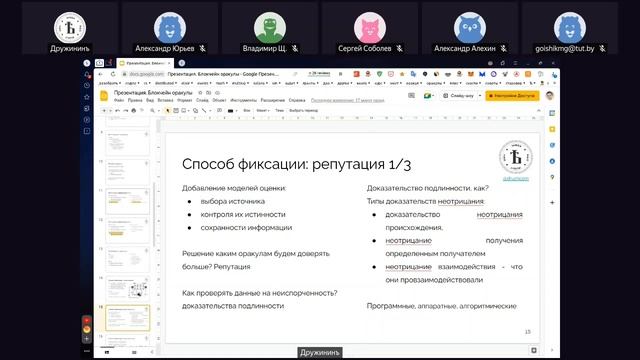
Task: Open Google Keep side panel icon
Action: tap(552, 129)
